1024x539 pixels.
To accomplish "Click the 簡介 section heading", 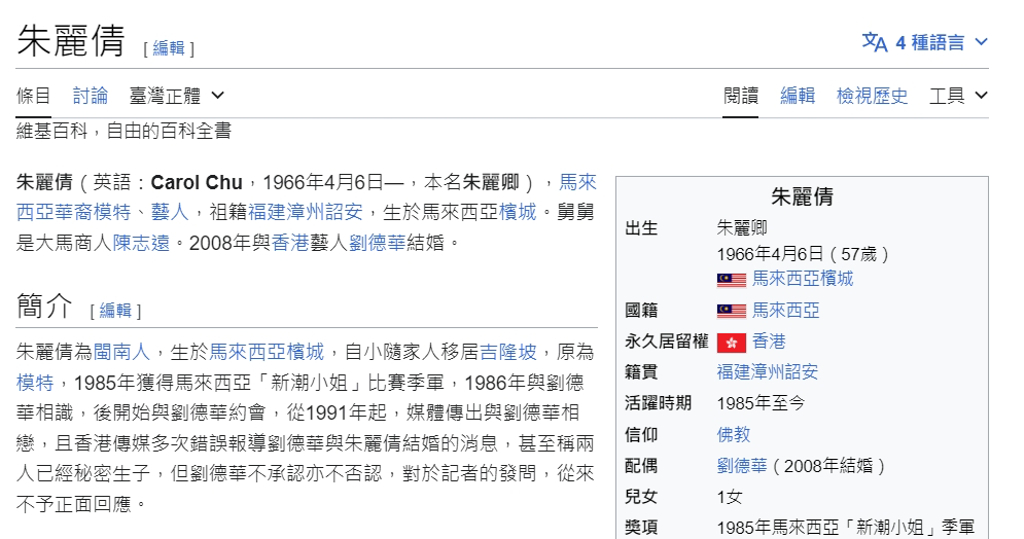I will [x=44, y=306].
